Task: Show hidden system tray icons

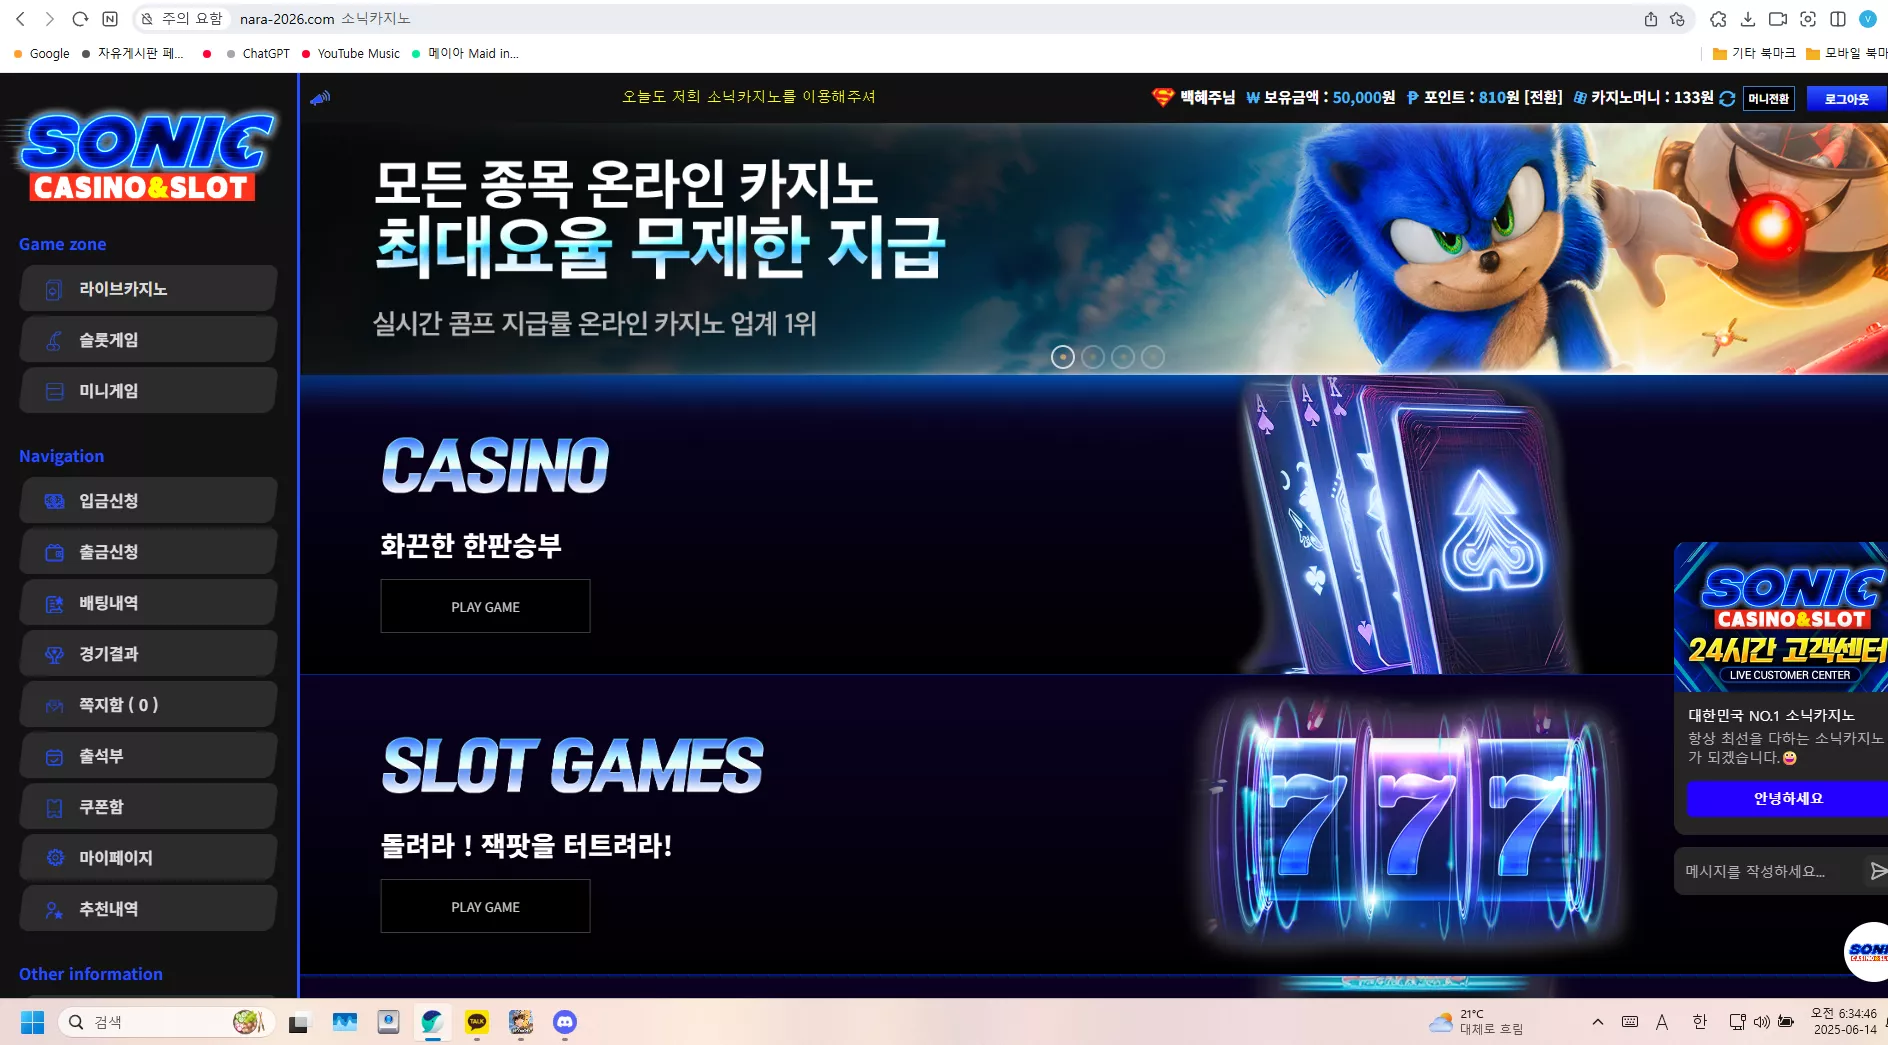Action: [x=1598, y=1022]
